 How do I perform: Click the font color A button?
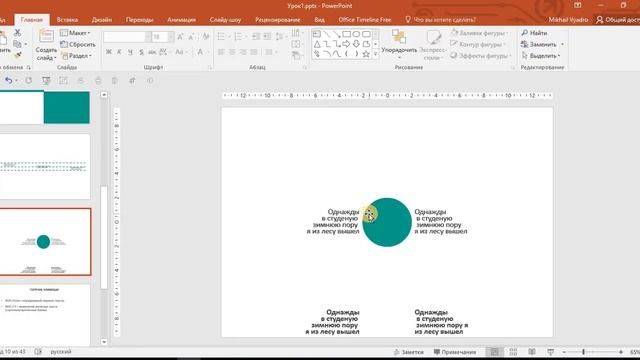click(x=200, y=52)
